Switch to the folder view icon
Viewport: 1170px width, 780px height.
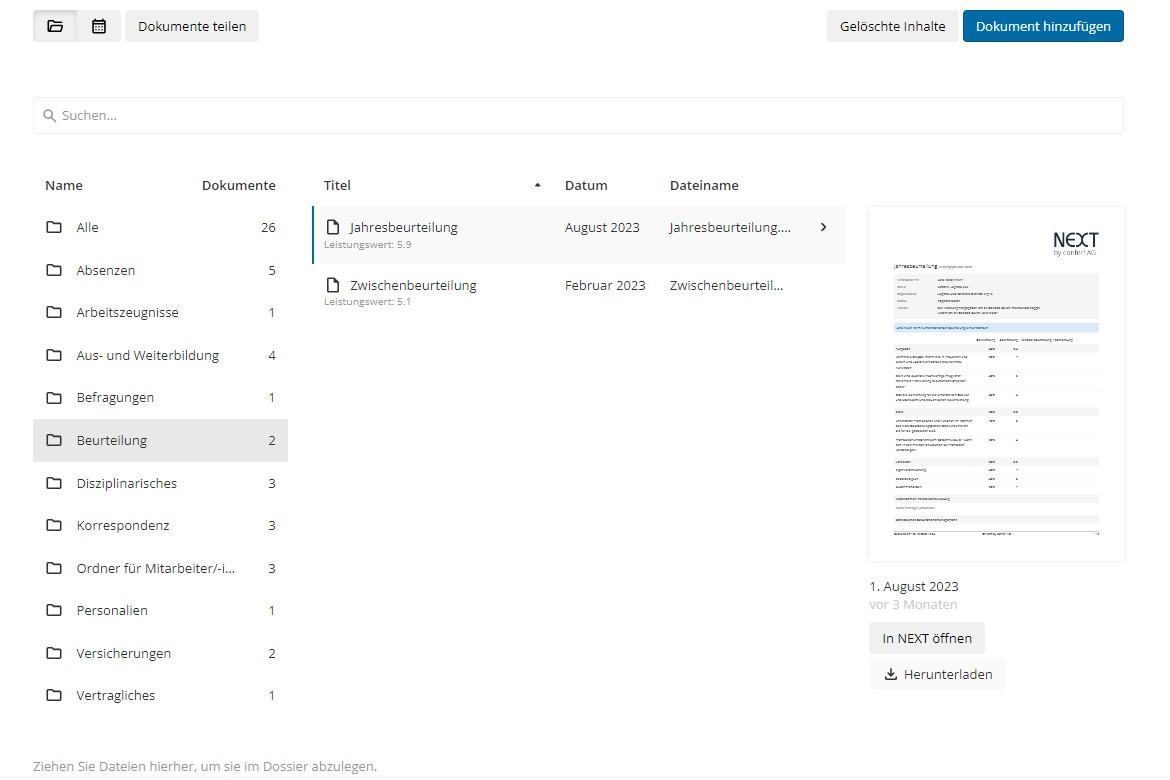click(x=55, y=26)
